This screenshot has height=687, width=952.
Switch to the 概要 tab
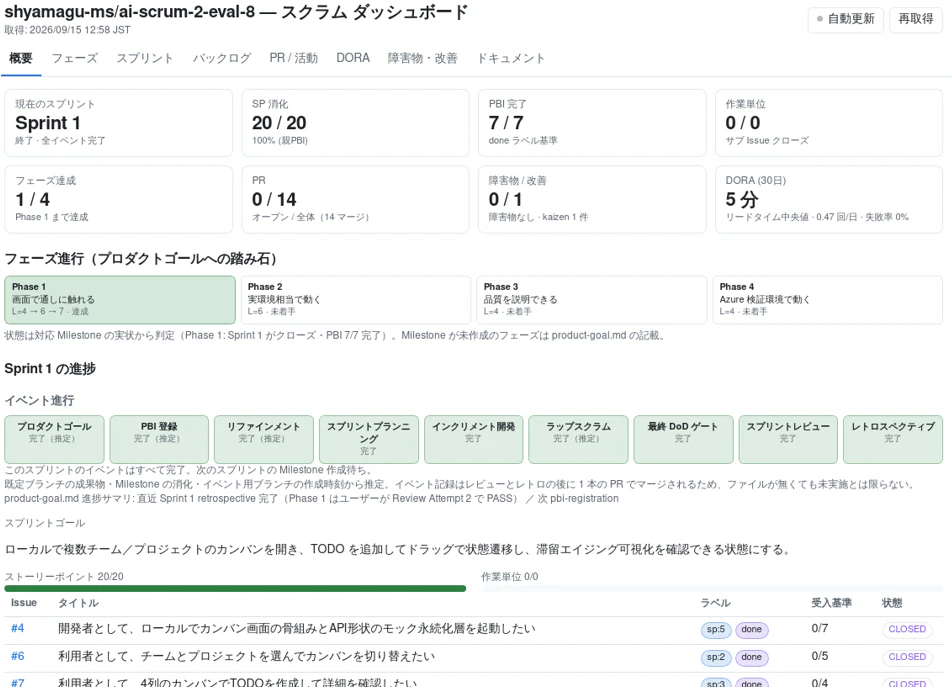tap(21, 58)
